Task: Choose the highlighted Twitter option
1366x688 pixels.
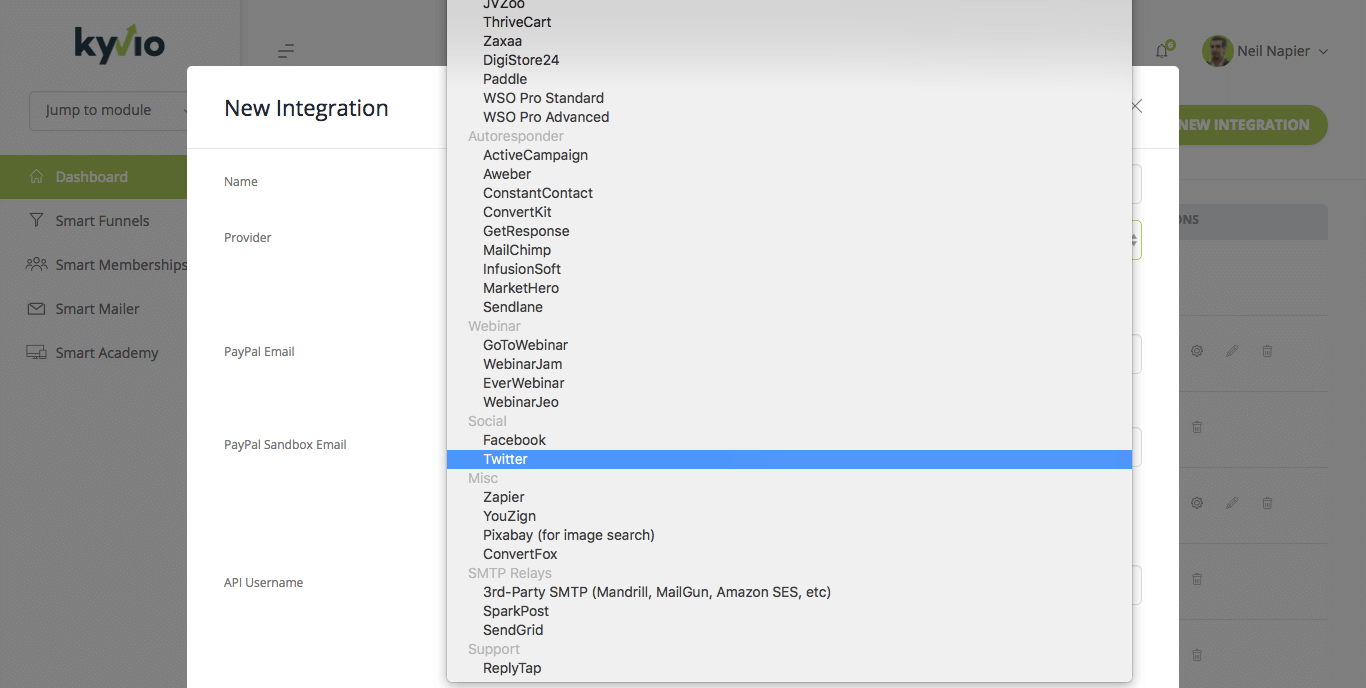Action: click(x=789, y=459)
